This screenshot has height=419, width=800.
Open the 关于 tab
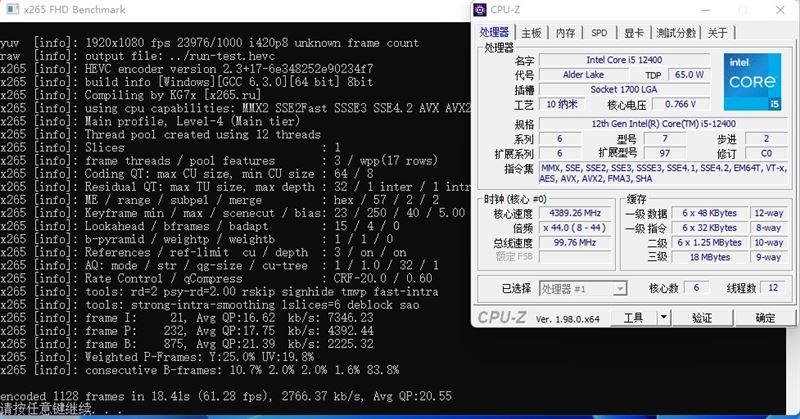pos(717,33)
